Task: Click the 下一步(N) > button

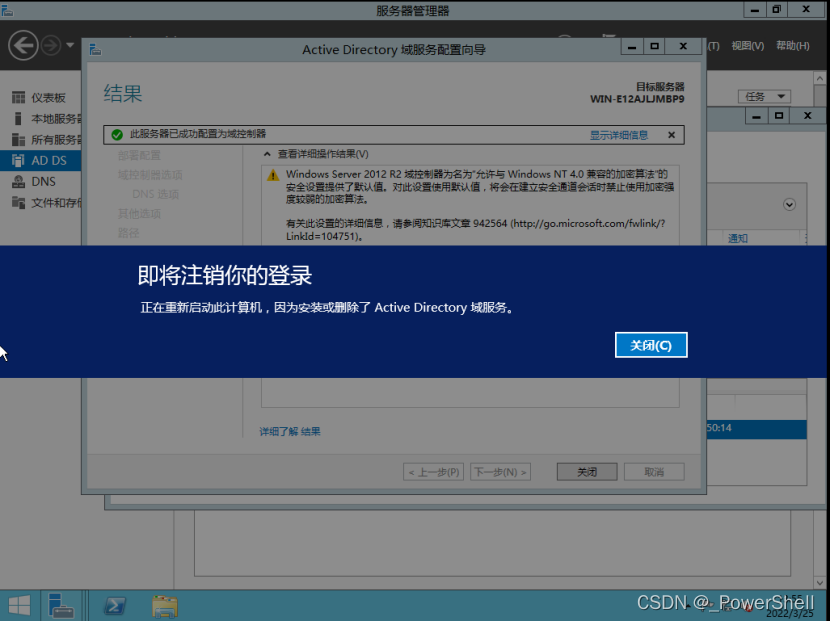Action: pos(500,472)
